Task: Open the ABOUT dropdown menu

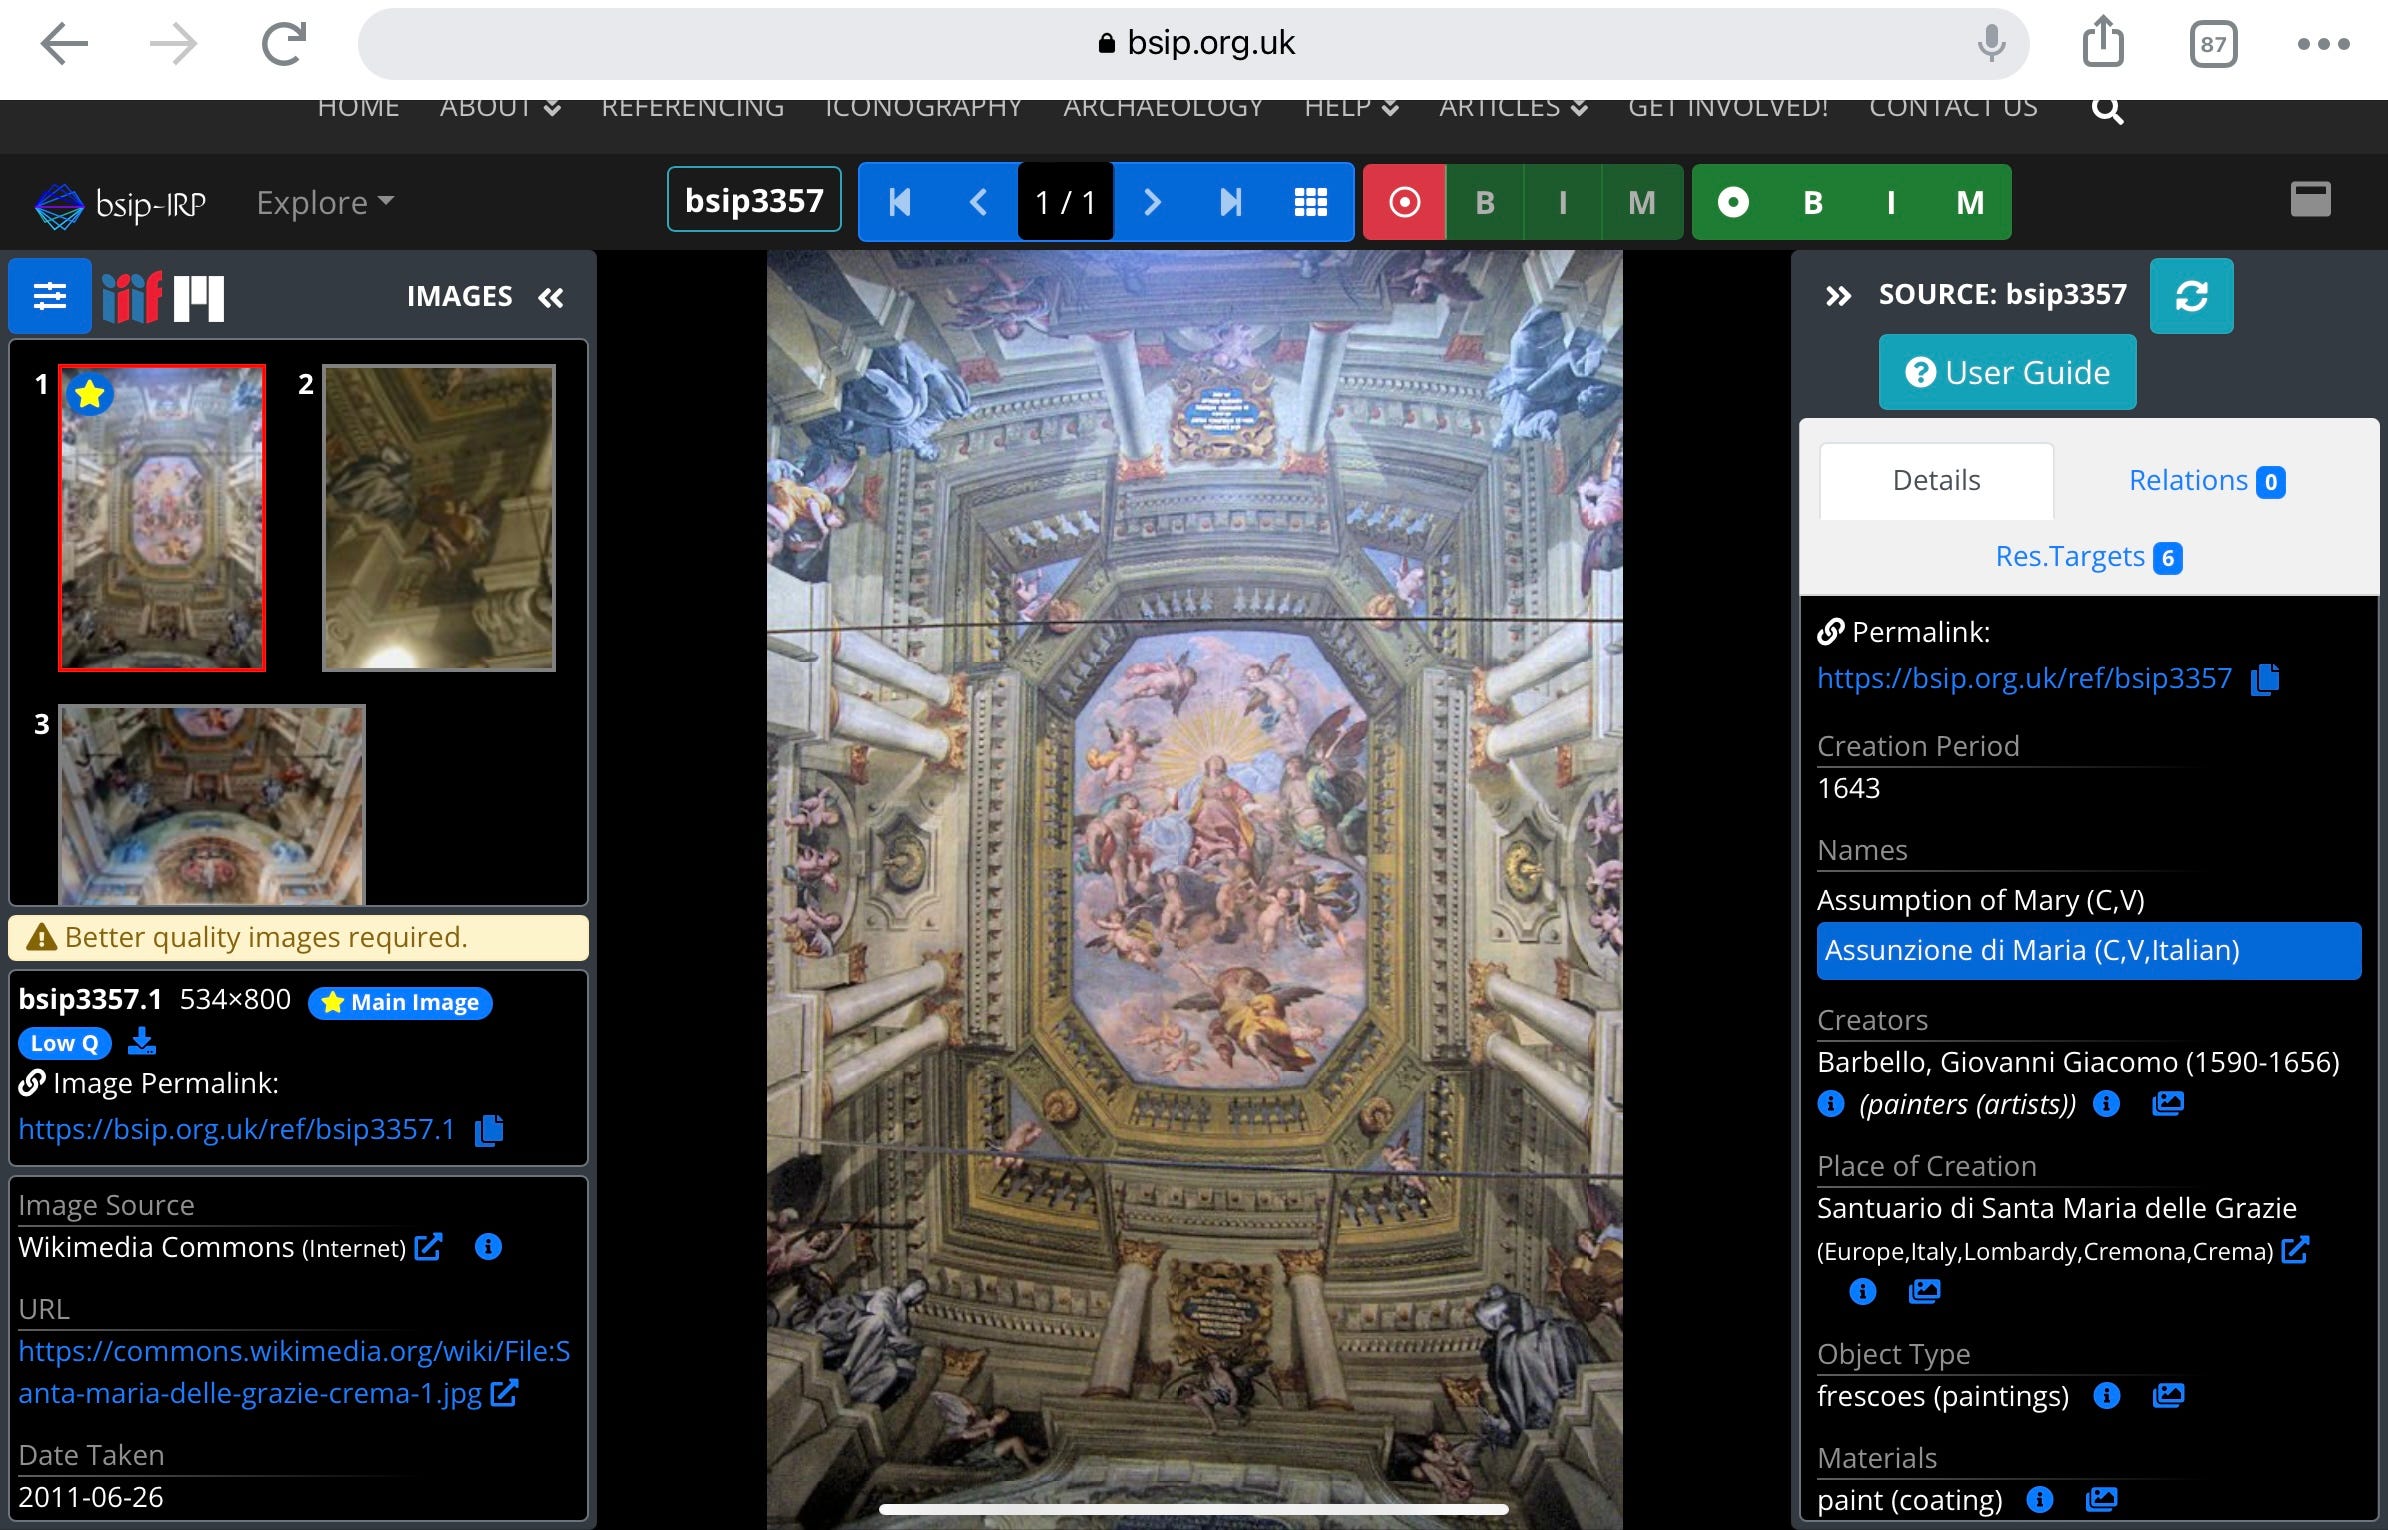Action: tap(500, 108)
